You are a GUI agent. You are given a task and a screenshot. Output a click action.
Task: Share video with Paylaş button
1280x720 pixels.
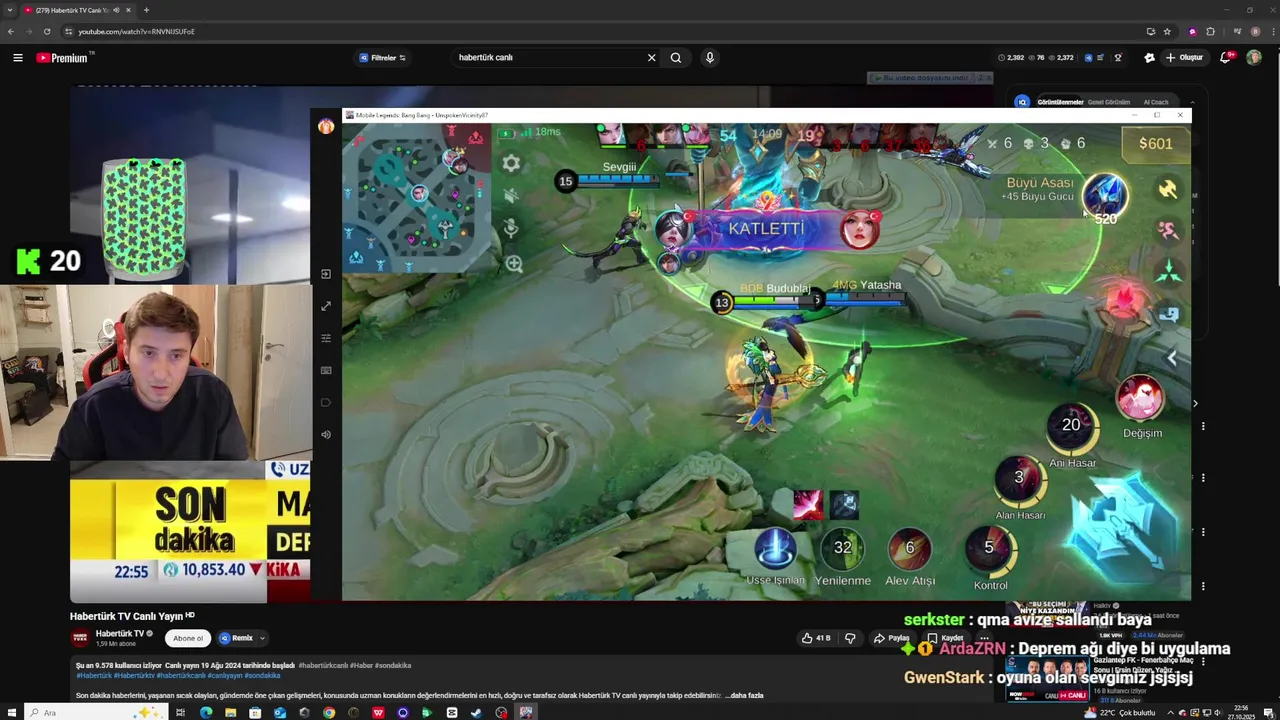click(892, 638)
